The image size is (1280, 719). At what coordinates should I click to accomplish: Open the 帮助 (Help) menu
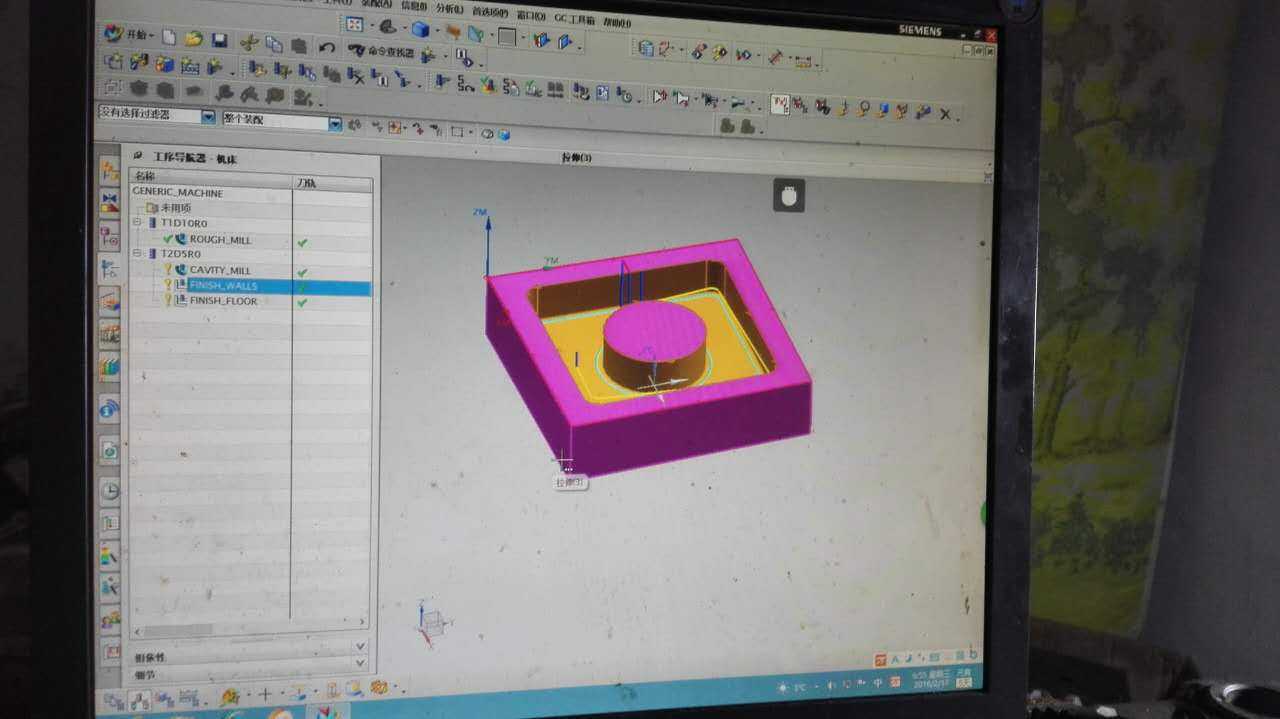pos(617,23)
